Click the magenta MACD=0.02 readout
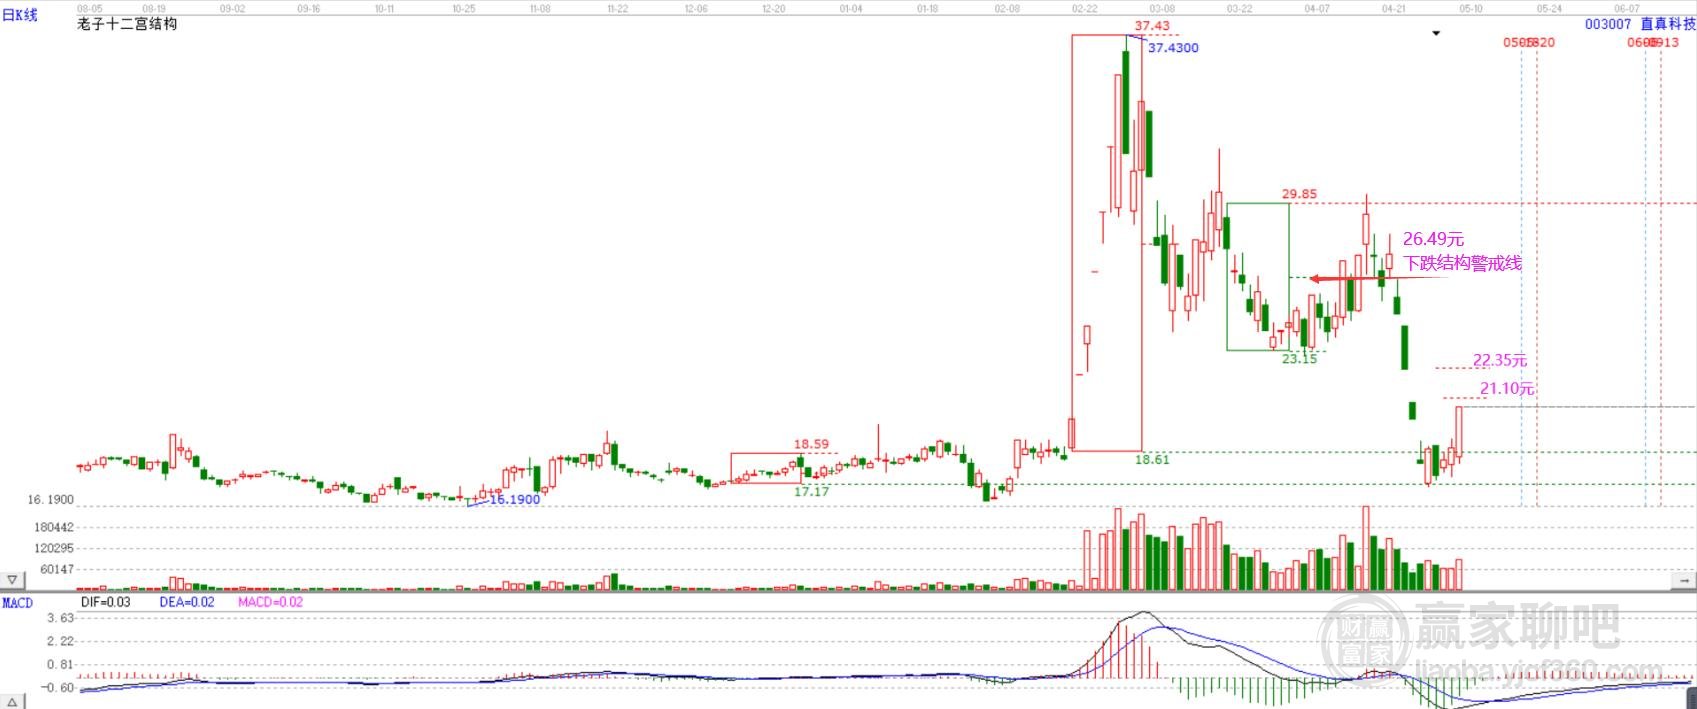Image resolution: width=1697 pixels, height=709 pixels. [270, 602]
